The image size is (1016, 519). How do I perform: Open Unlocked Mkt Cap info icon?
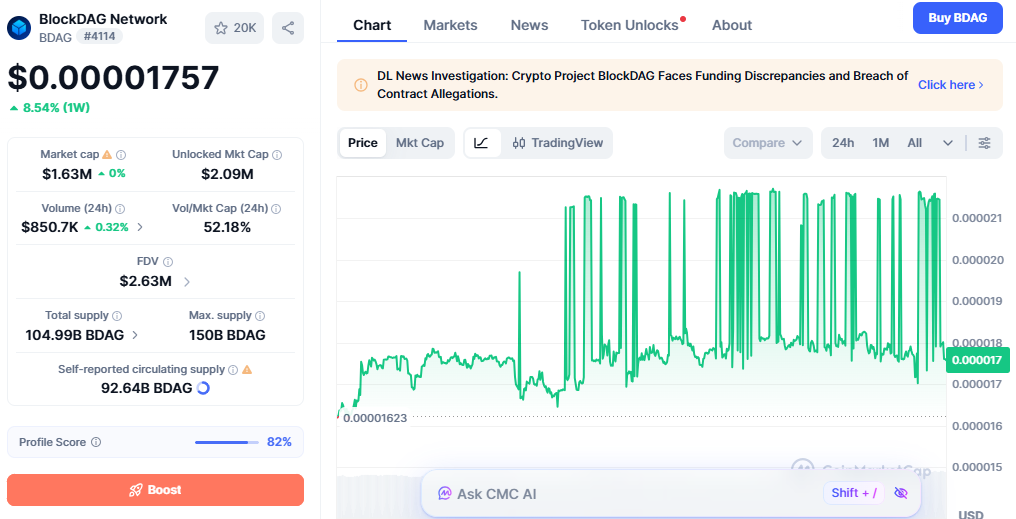(x=277, y=155)
